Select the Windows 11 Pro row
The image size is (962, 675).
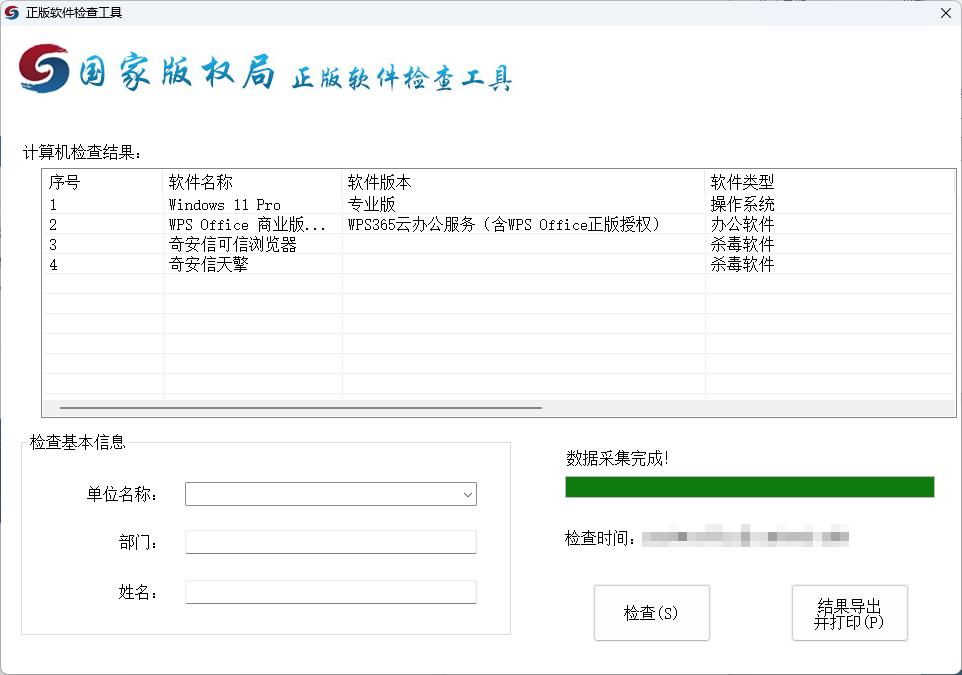coord(498,204)
